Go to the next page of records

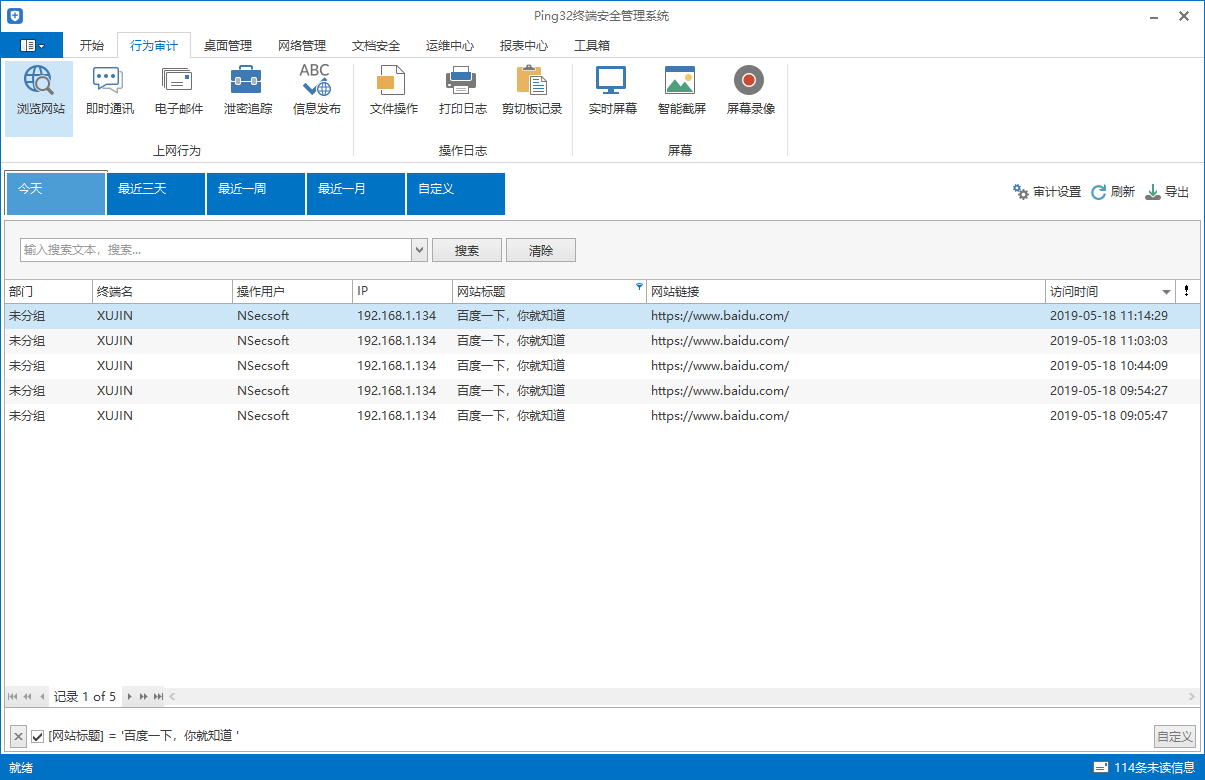click(144, 696)
